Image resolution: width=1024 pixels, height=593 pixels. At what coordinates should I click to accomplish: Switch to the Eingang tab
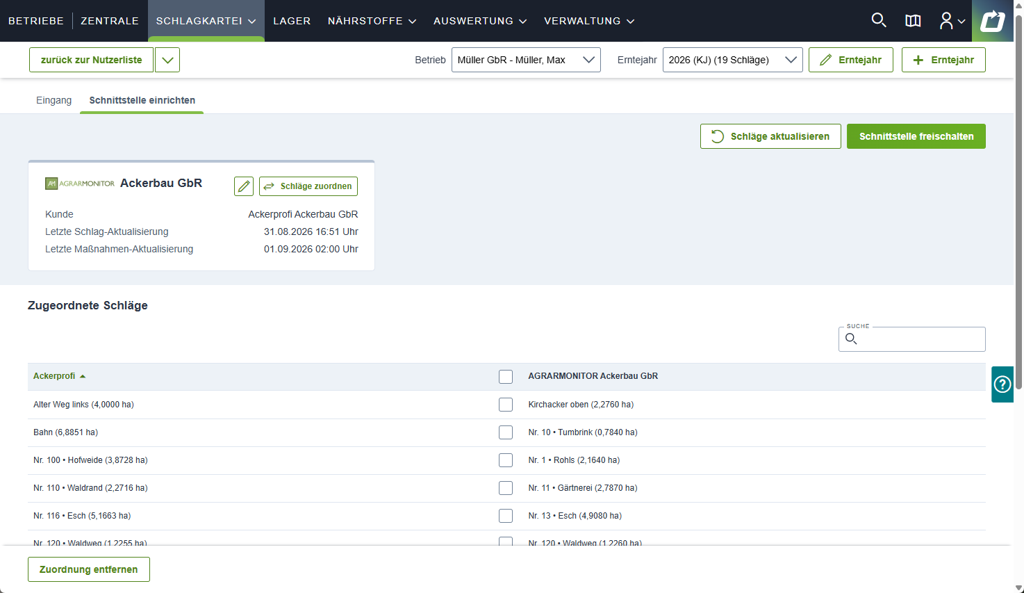point(54,100)
